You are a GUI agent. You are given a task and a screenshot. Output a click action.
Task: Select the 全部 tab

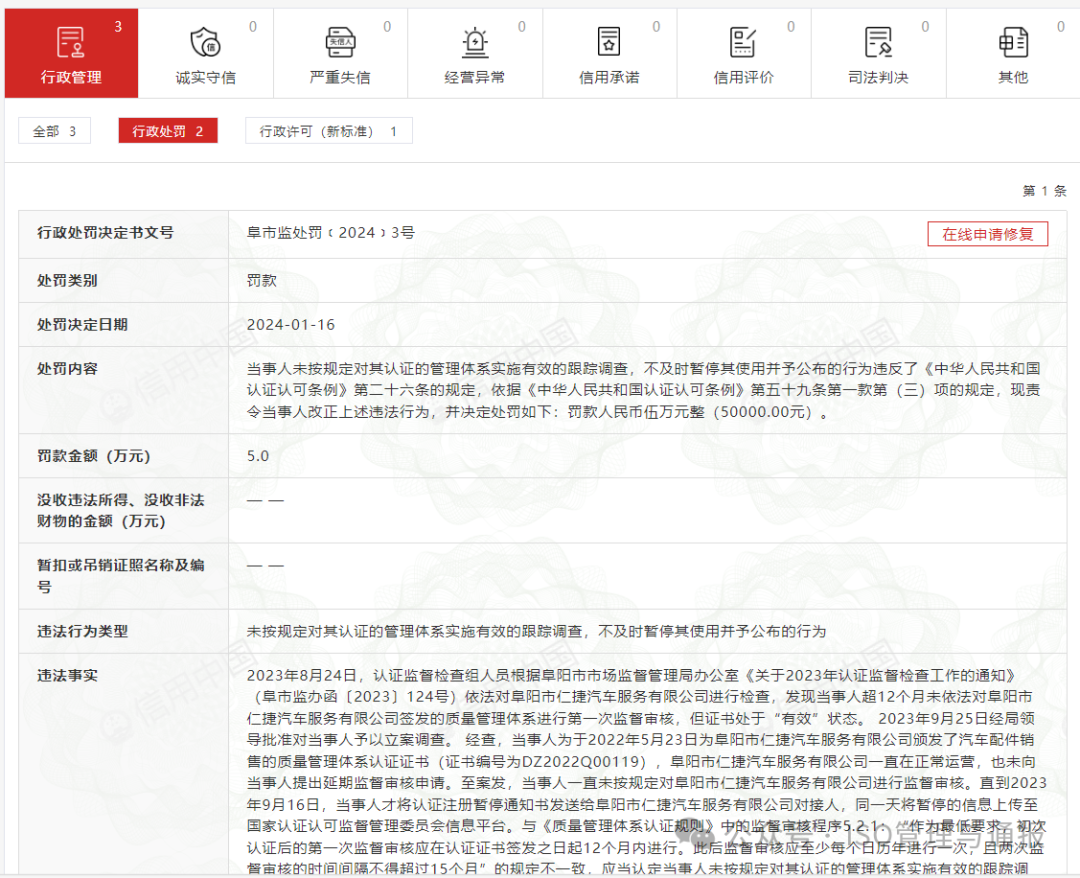pos(54,130)
